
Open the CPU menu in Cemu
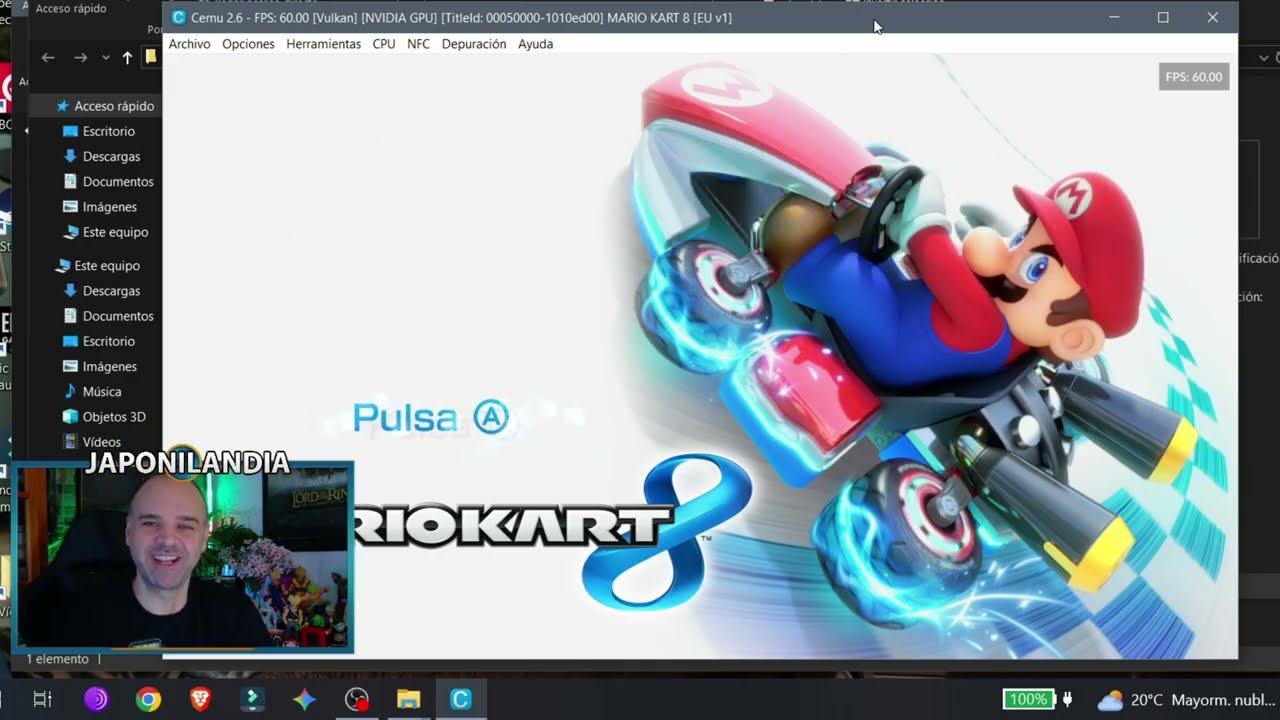pyautogui.click(x=384, y=44)
